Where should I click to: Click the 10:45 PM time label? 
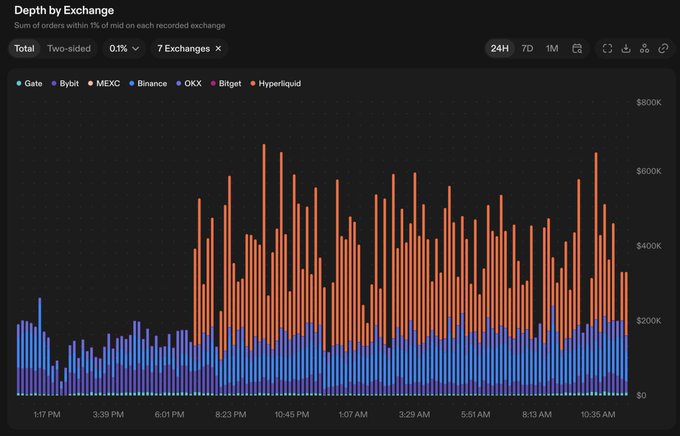click(x=292, y=414)
